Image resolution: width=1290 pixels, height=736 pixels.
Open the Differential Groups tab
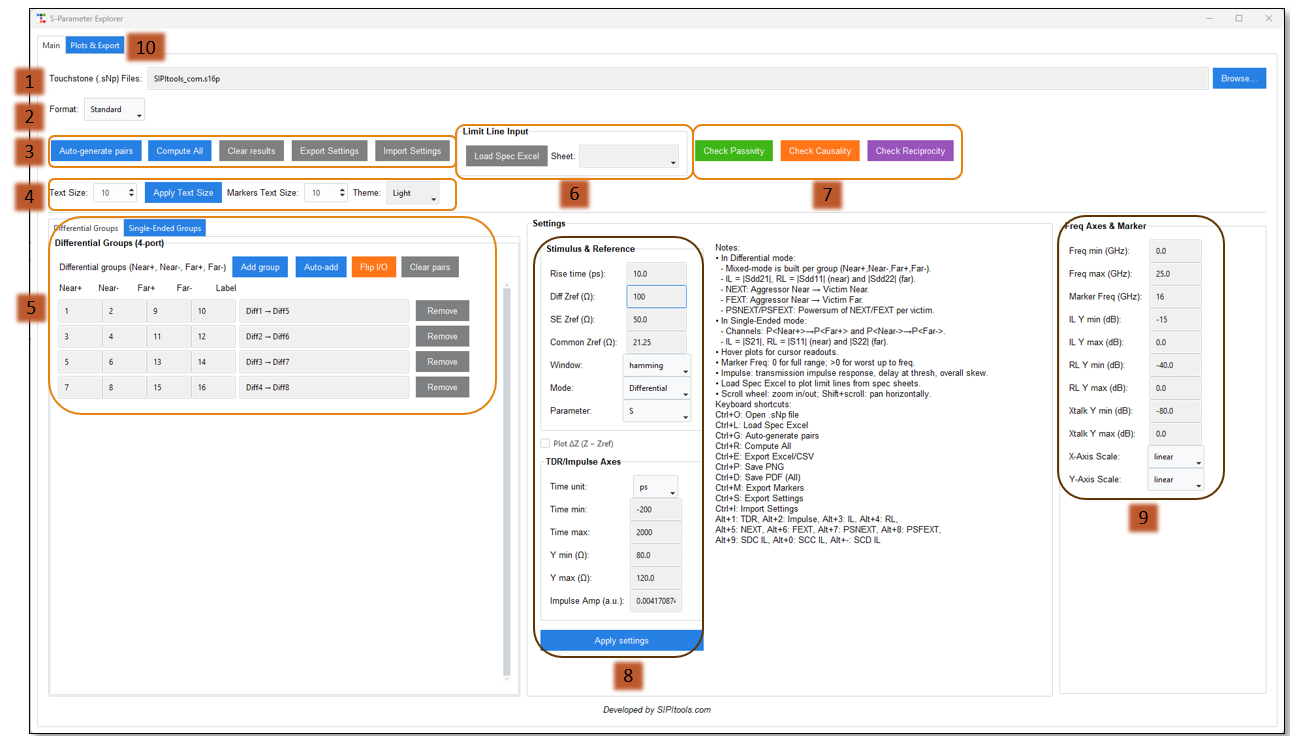coord(86,228)
